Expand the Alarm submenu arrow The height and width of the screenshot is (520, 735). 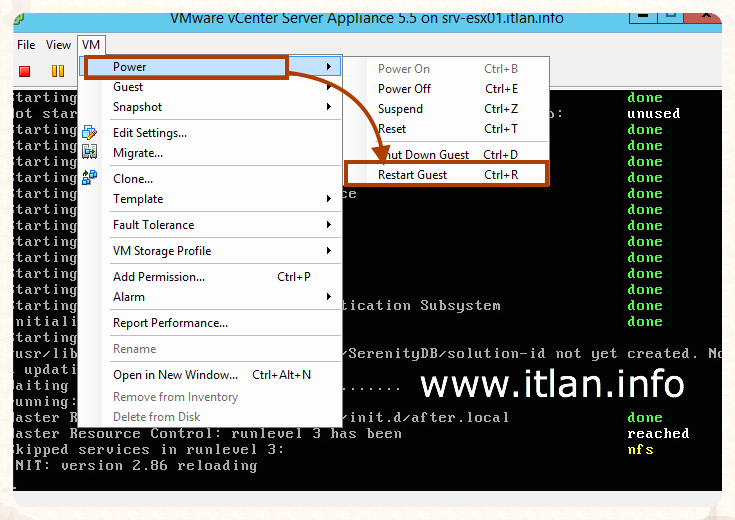[329, 297]
